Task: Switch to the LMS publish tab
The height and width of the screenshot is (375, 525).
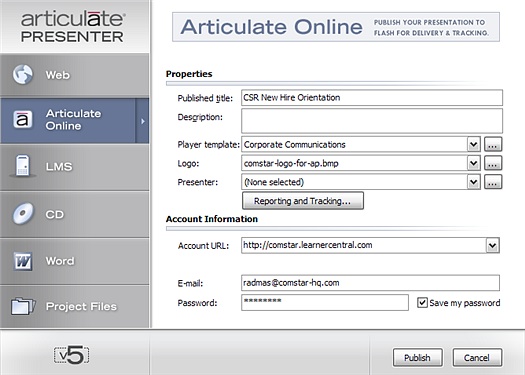Action: click(75, 166)
